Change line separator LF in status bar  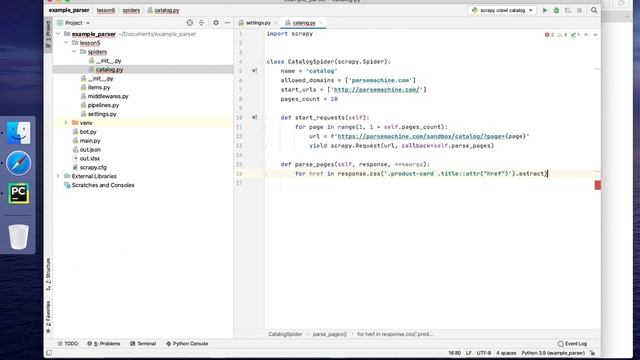point(469,353)
